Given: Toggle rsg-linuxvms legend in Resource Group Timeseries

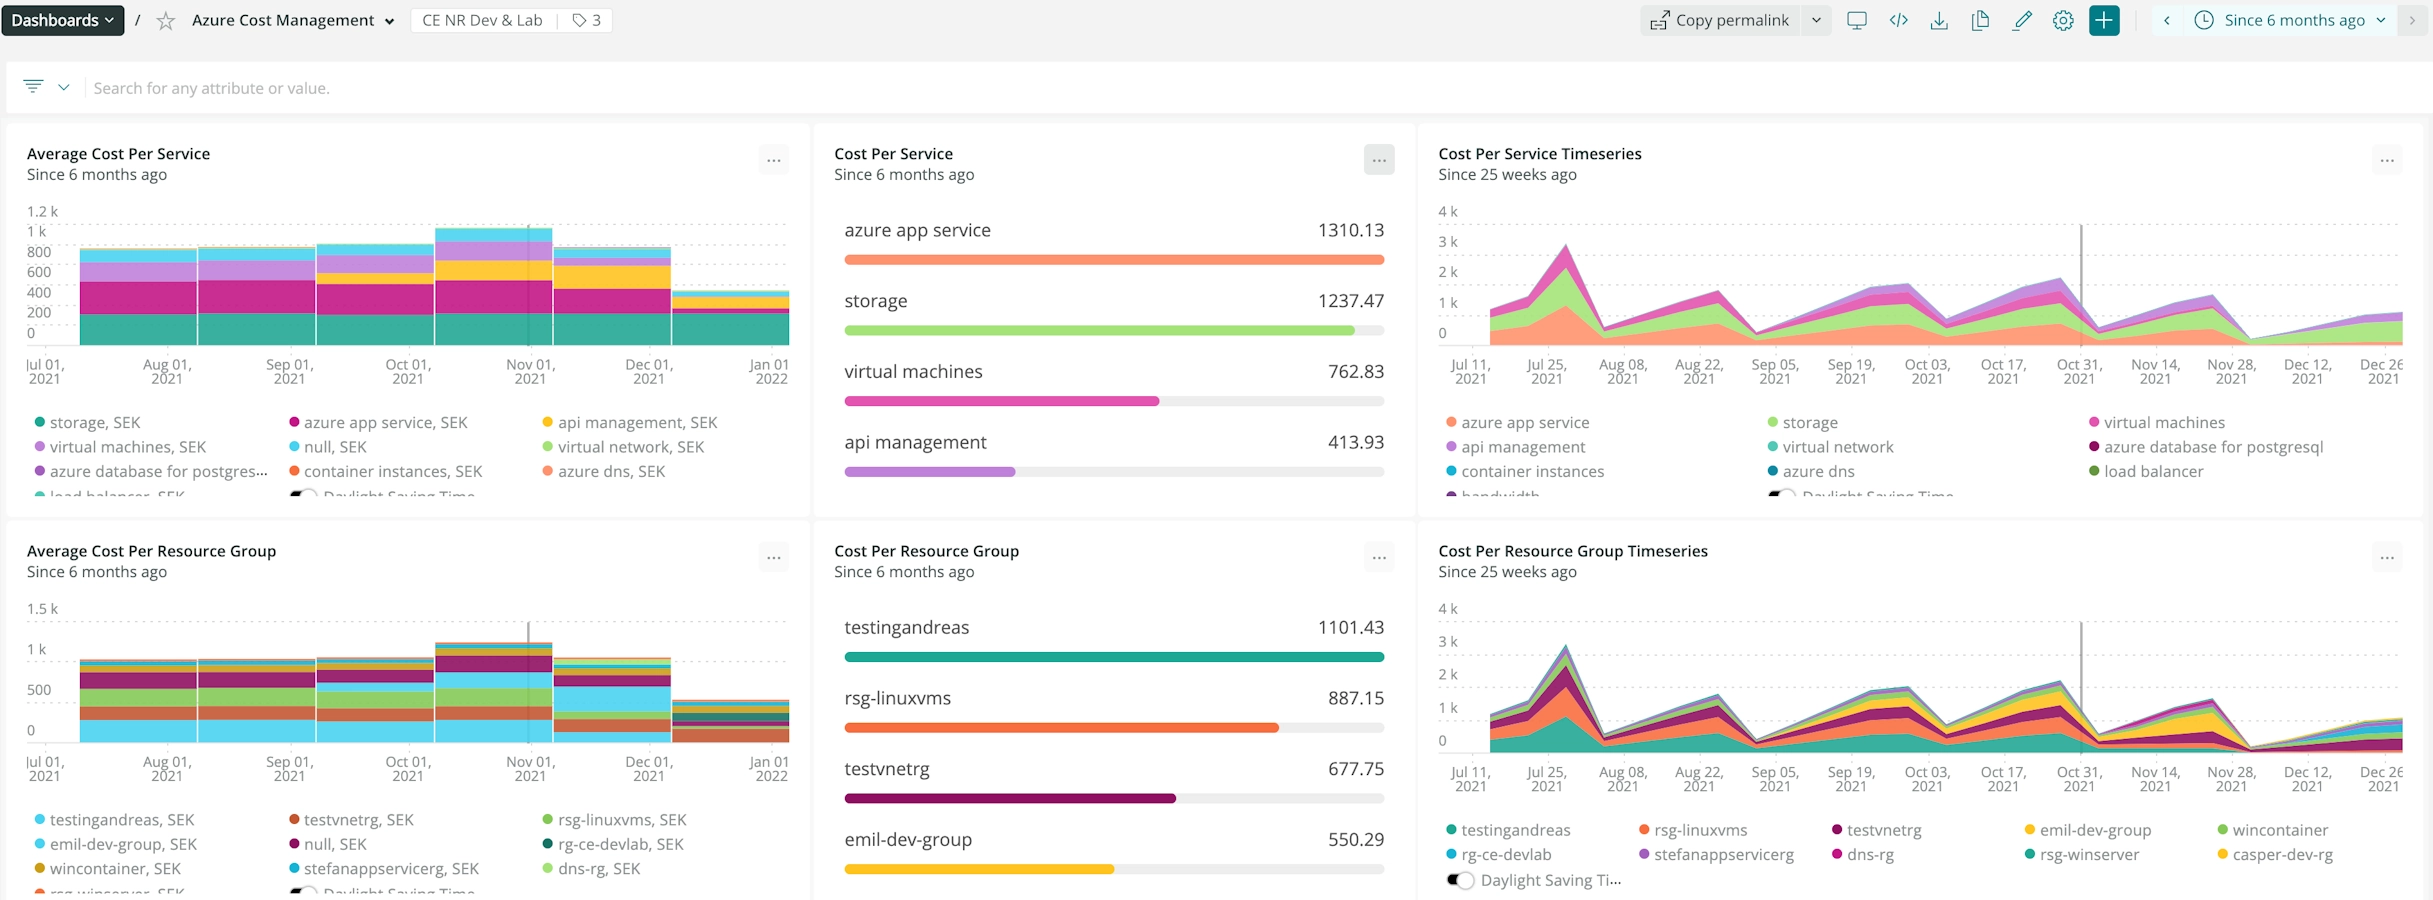Looking at the screenshot, I should 1693,829.
